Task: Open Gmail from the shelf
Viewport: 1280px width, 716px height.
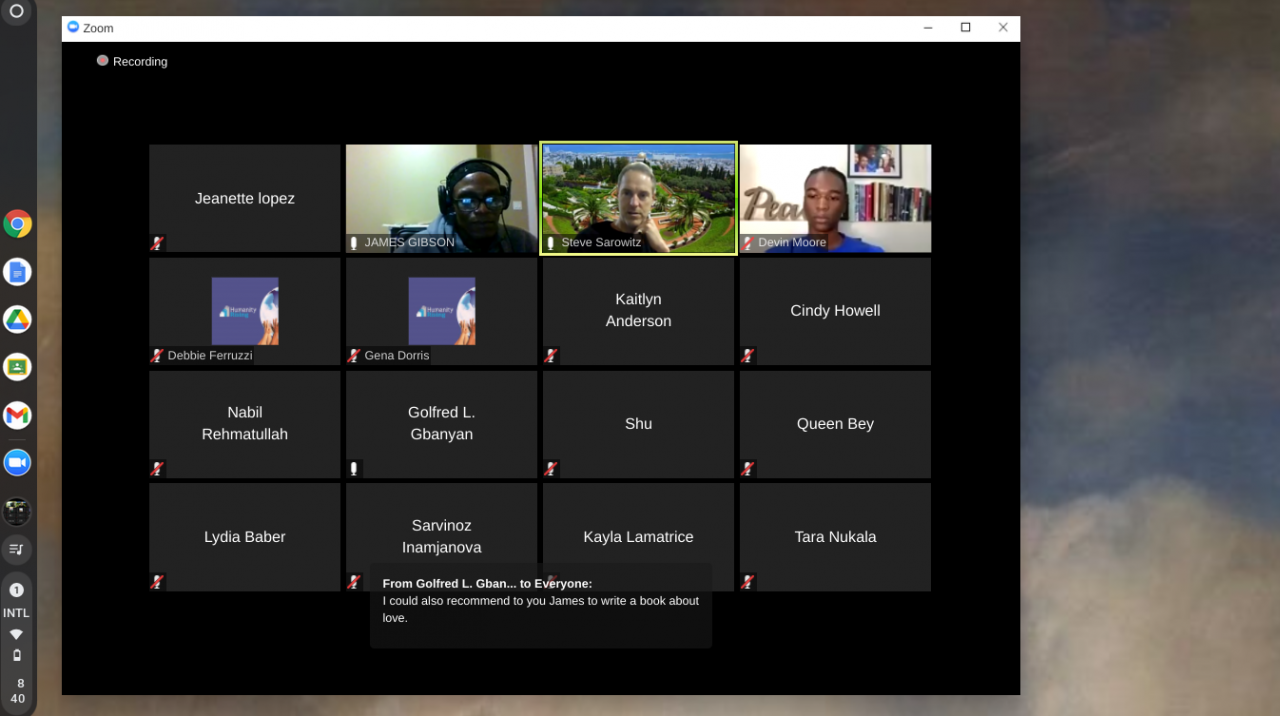Action: pos(17,415)
